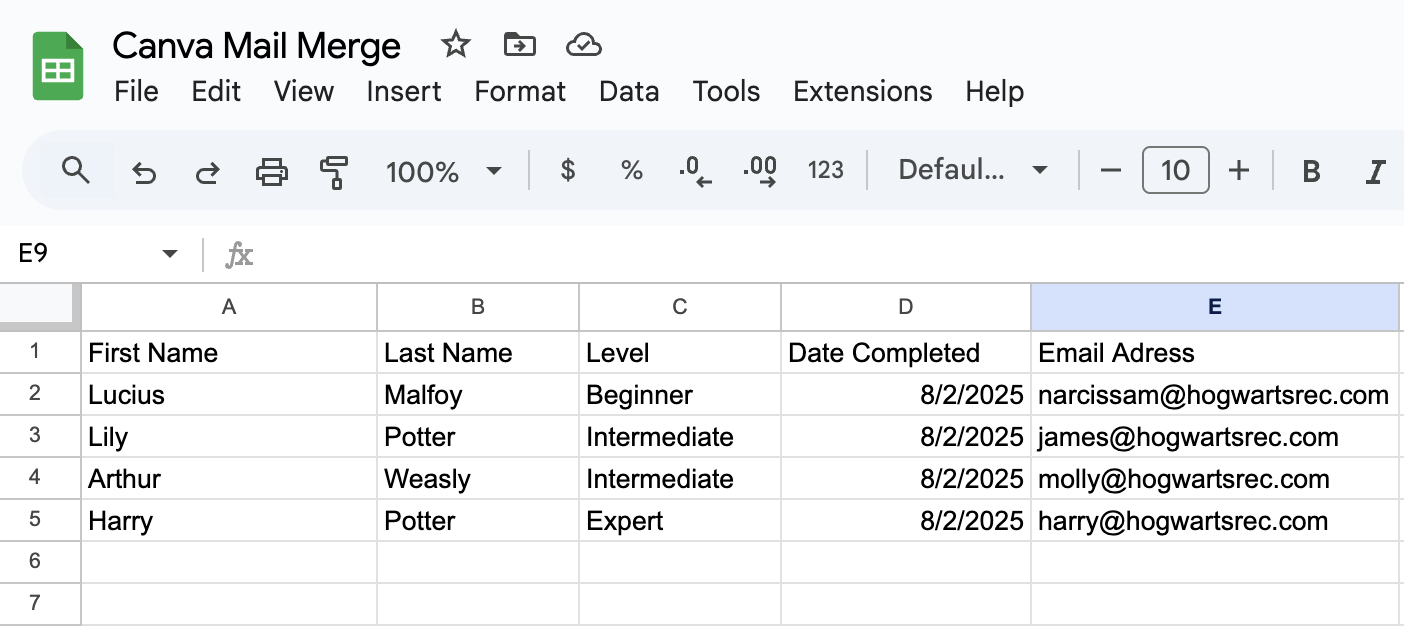The width and height of the screenshot is (1404, 626).
Task: Increase font size with plus button
Action: [1239, 171]
